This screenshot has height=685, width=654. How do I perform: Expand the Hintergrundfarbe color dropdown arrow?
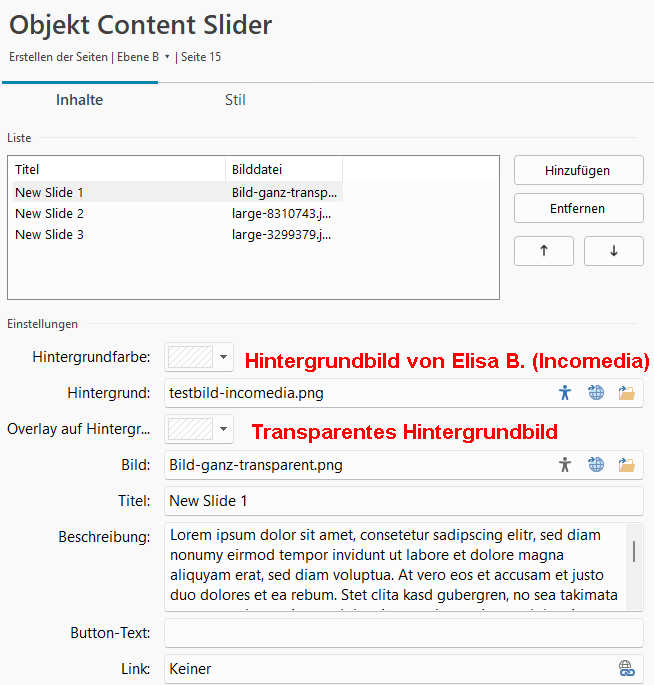tap(224, 357)
